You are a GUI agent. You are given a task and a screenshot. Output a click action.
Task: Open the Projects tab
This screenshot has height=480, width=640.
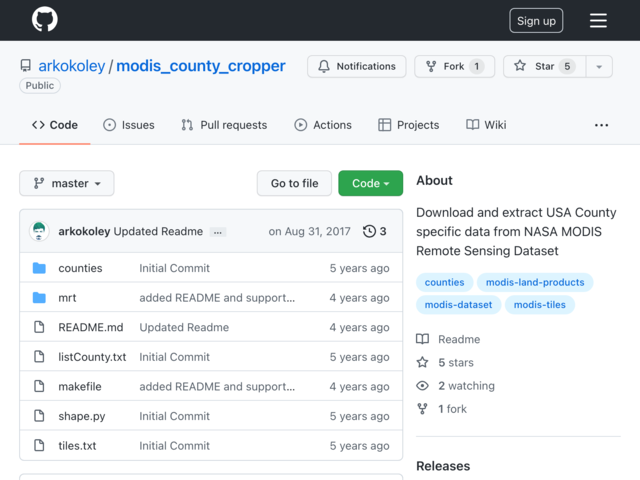tap(409, 125)
